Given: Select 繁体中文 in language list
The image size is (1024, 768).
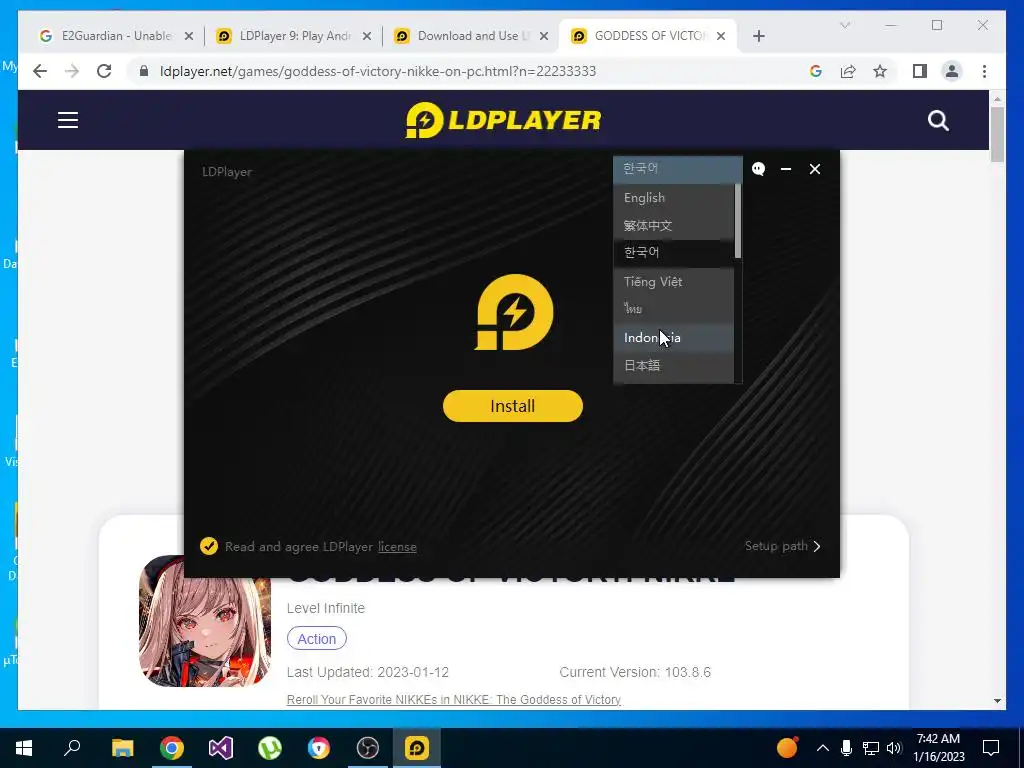Looking at the screenshot, I should pos(674,225).
